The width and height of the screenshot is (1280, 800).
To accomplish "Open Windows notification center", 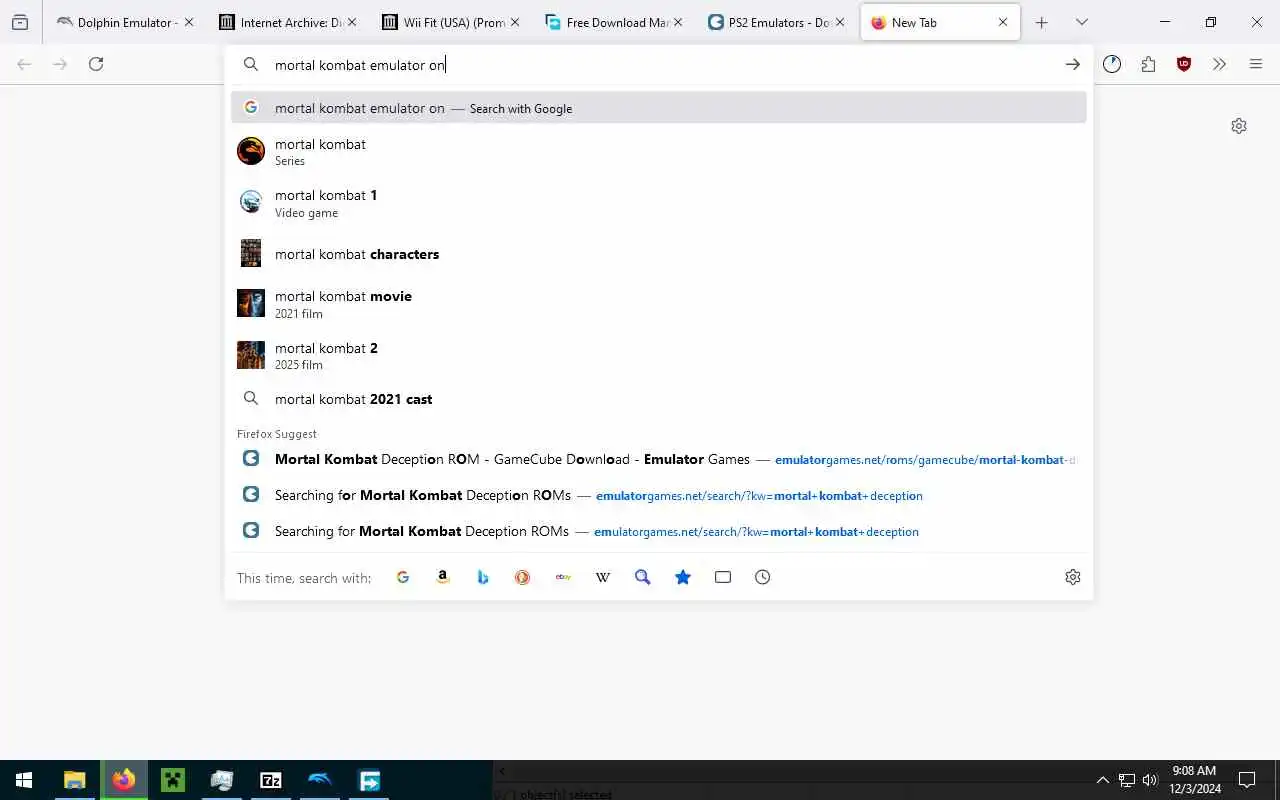I will pyautogui.click(x=1247, y=780).
